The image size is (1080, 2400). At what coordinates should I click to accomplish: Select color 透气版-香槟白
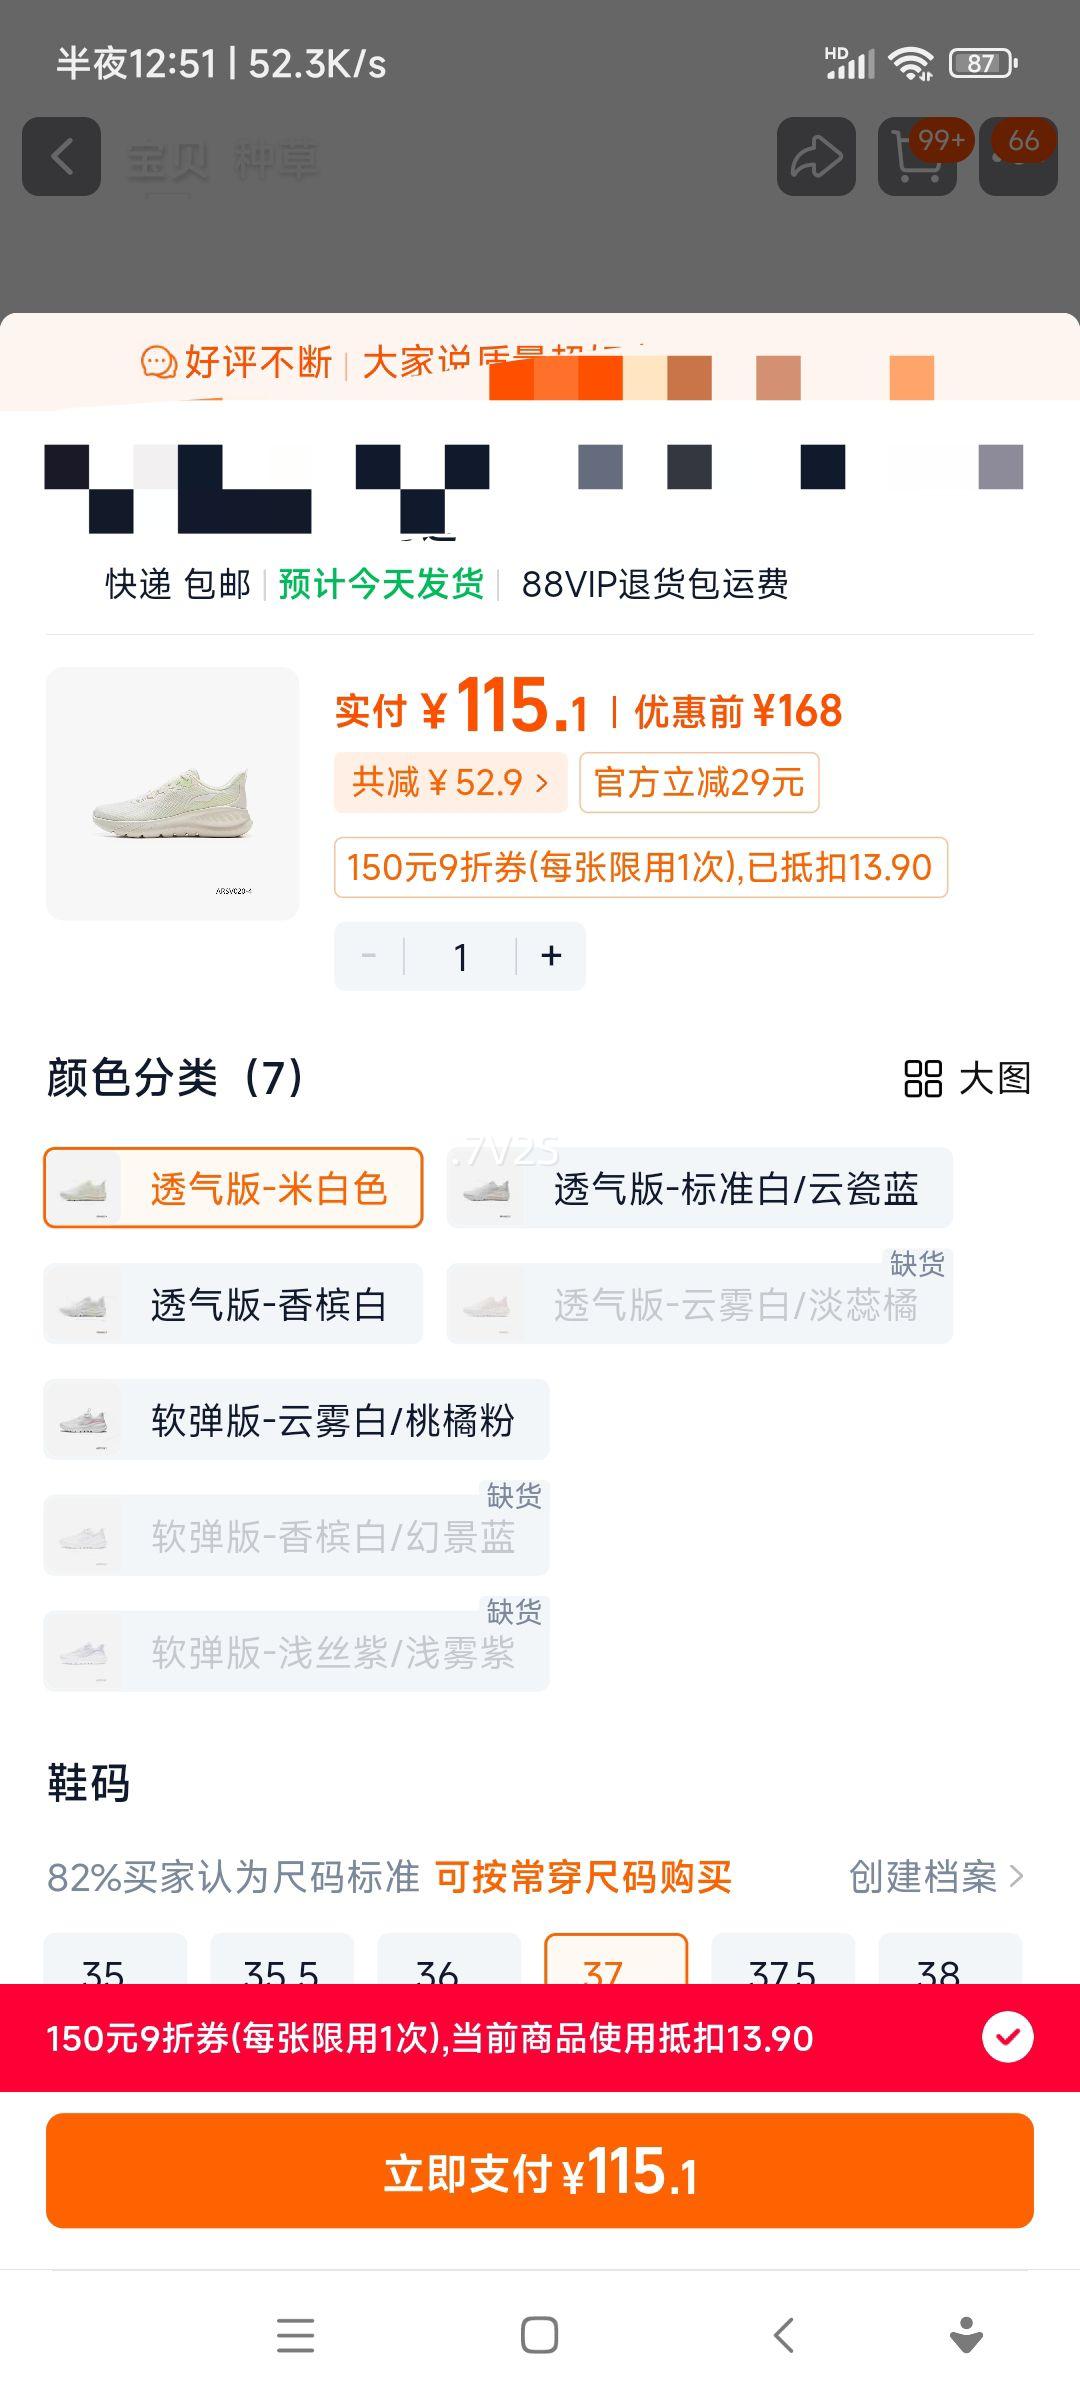233,1304
